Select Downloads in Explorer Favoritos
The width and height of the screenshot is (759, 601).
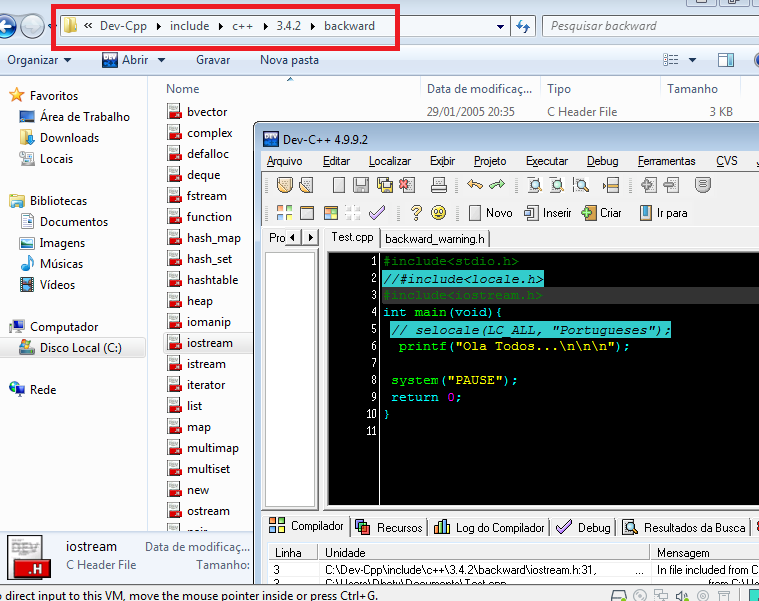pos(69,138)
